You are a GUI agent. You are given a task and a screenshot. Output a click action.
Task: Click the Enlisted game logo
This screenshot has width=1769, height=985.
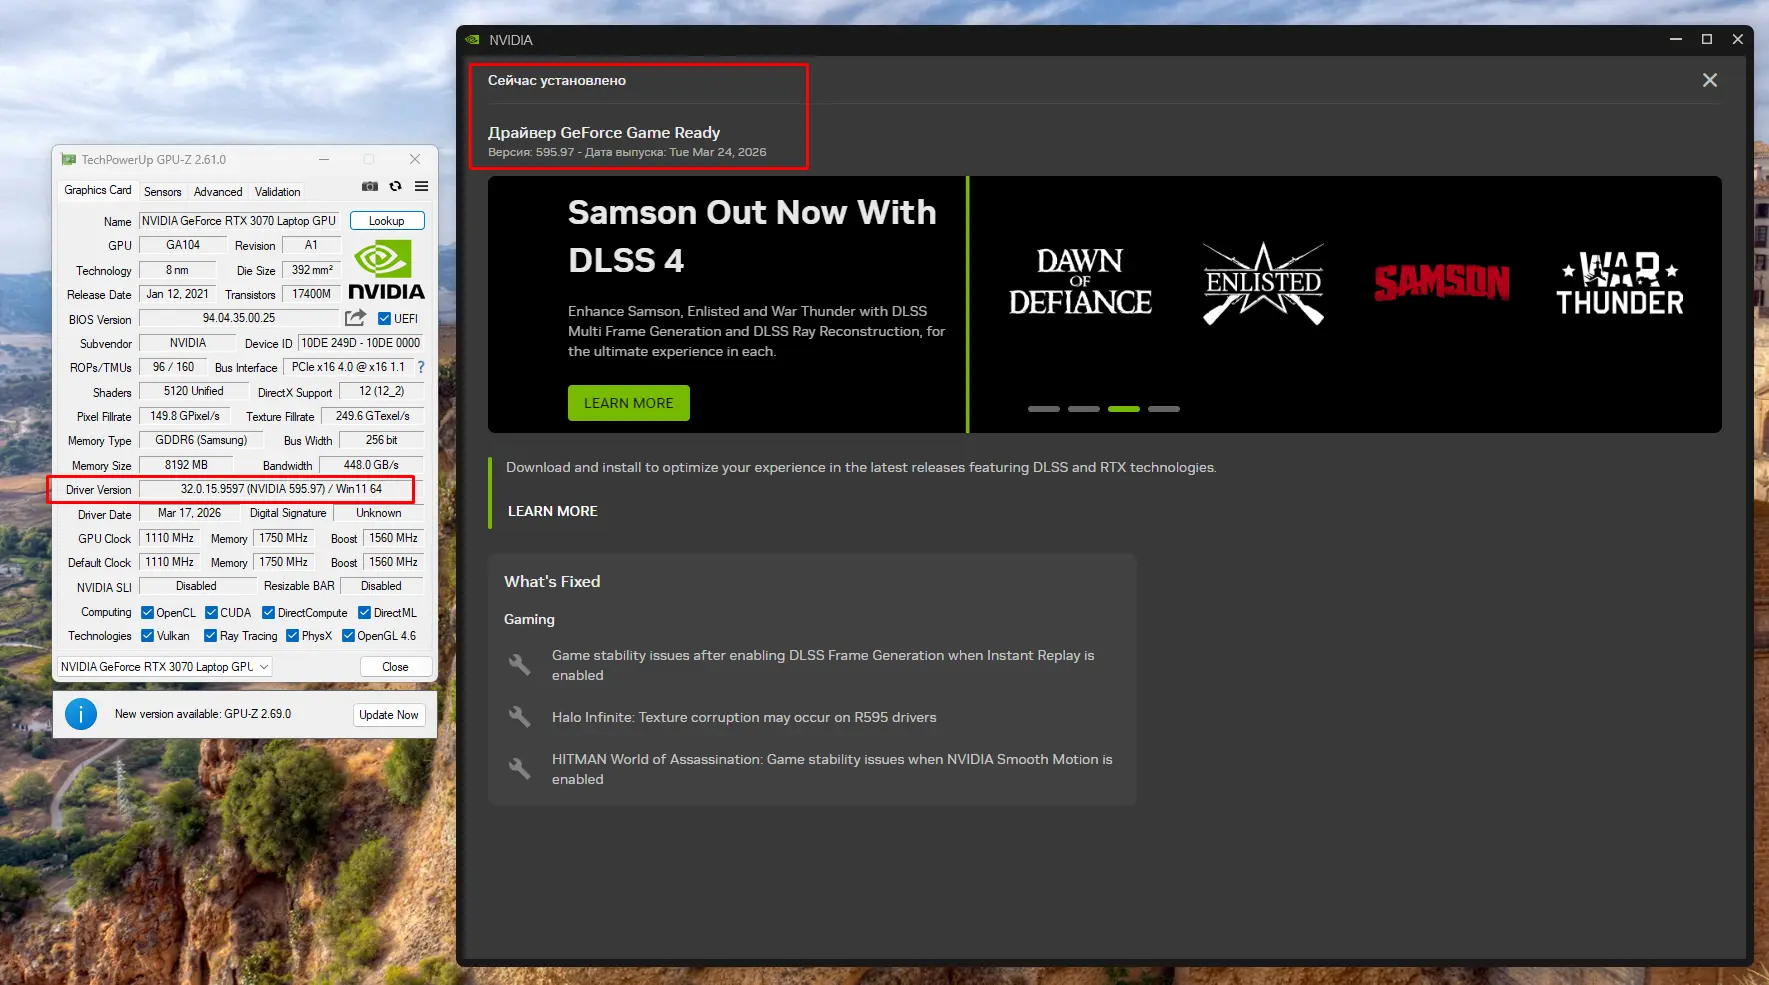[1263, 283]
